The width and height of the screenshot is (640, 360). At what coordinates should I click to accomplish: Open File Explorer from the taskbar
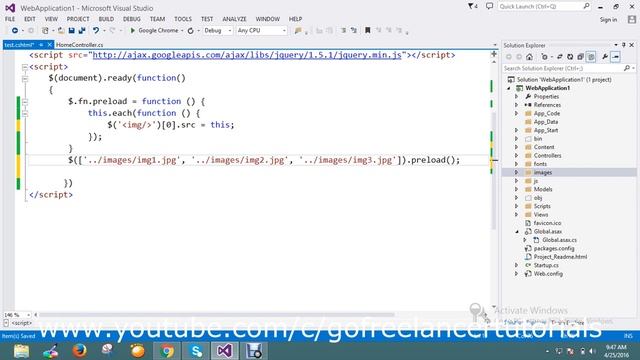pyautogui.click(x=21, y=351)
